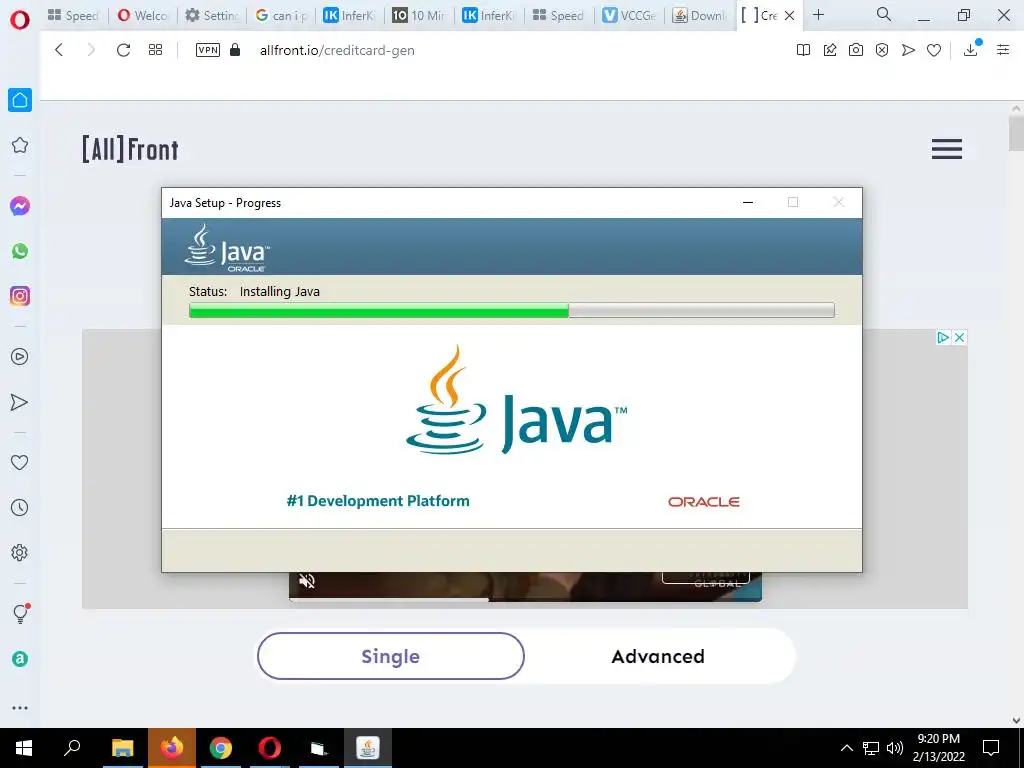Open the taskbar clock and date
This screenshot has width=1024, height=768.
pyautogui.click(x=938, y=748)
